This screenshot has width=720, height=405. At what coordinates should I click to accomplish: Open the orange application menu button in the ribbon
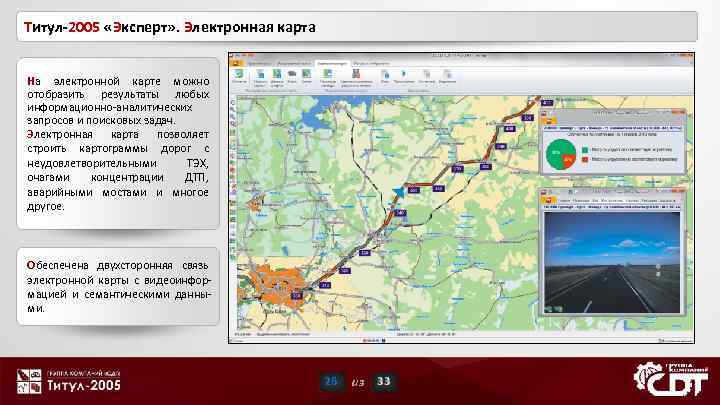click(236, 63)
